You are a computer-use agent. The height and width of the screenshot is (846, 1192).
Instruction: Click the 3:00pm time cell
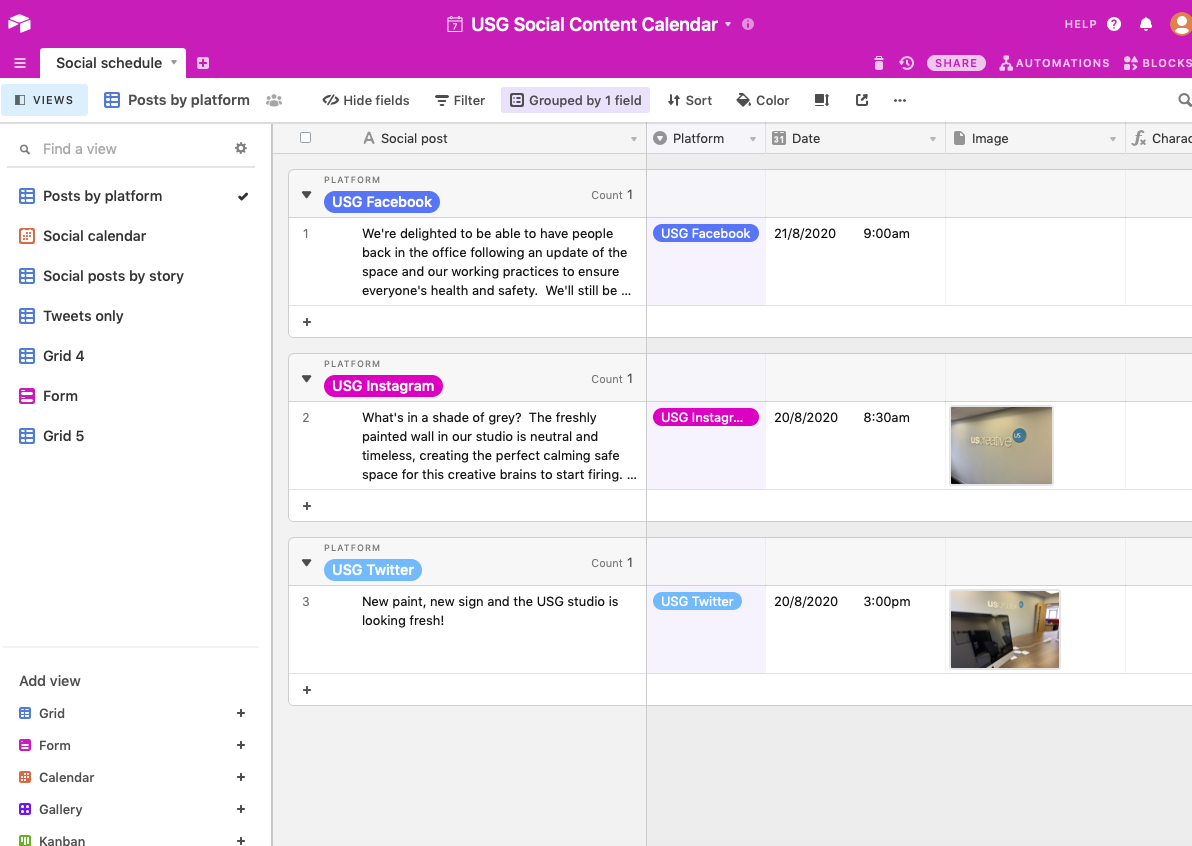pos(886,601)
